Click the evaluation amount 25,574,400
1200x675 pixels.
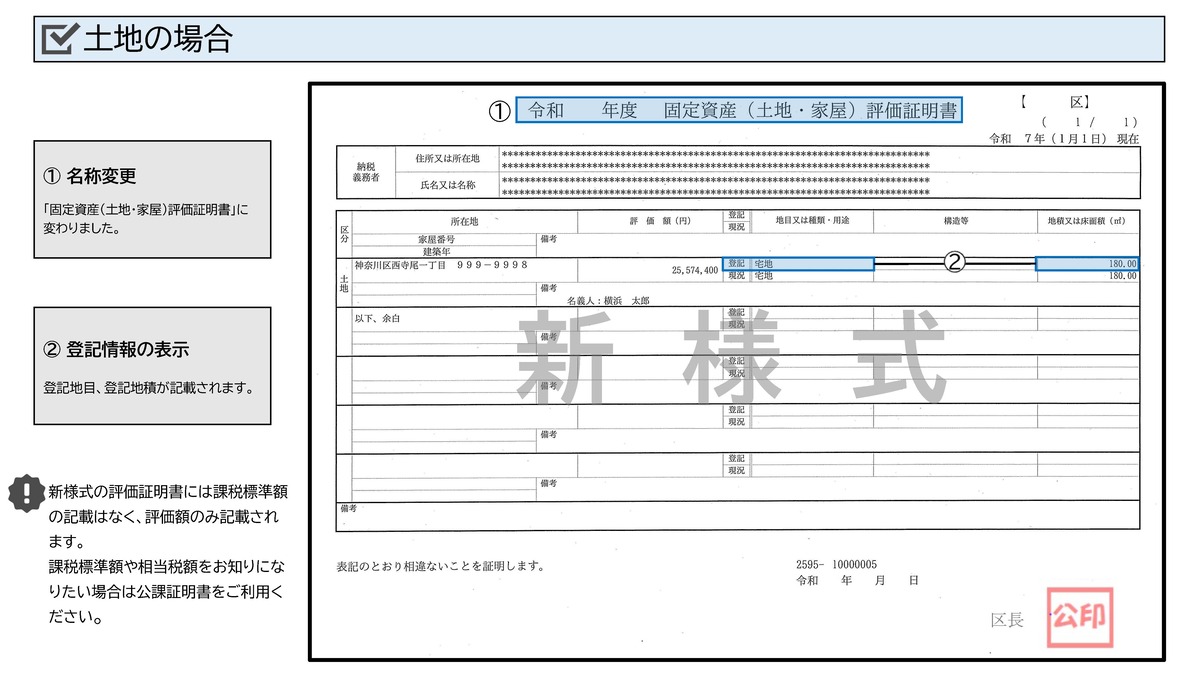pyautogui.click(x=695, y=267)
